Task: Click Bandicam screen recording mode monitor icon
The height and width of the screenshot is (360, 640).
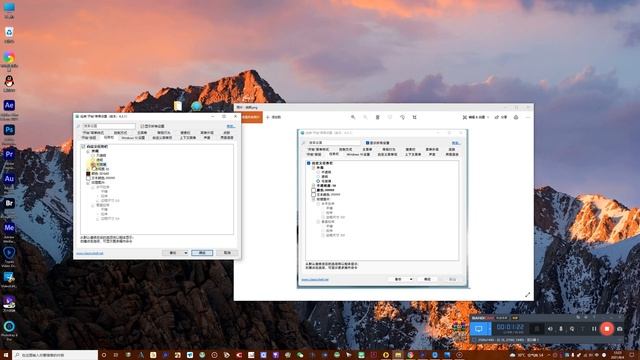Action: [479, 329]
